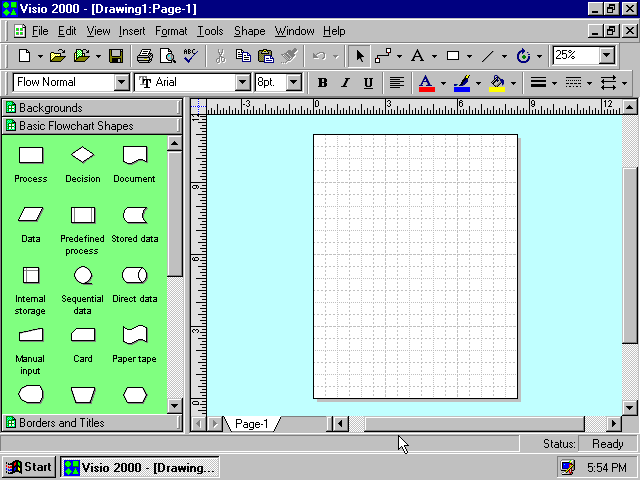The width and height of the screenshot is (640, 480).
Task: Pick the Direct data shape
Action: click(x=135, y=275)
